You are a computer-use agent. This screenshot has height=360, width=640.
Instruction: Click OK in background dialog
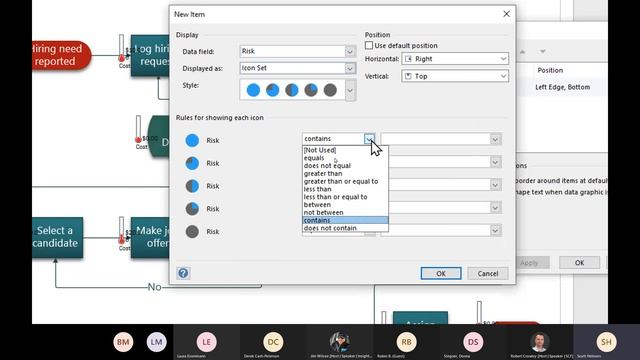(579, 262)
